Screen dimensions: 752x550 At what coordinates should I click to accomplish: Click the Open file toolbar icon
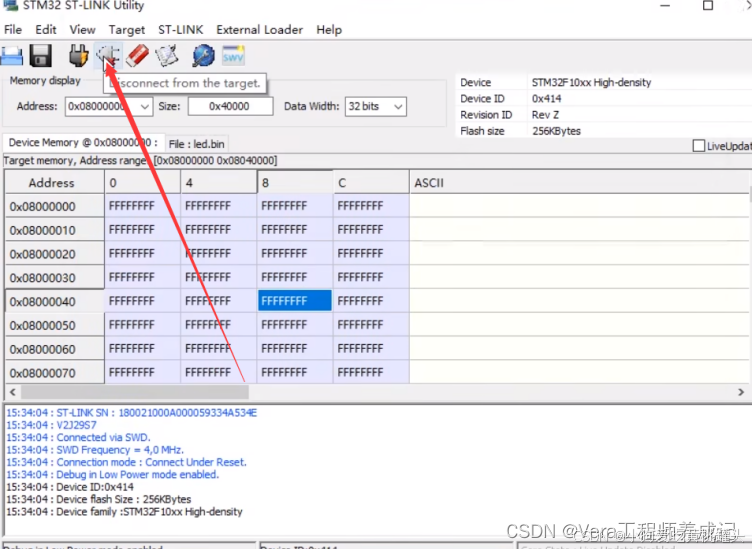pyautogui.click(x=12, y=56)
